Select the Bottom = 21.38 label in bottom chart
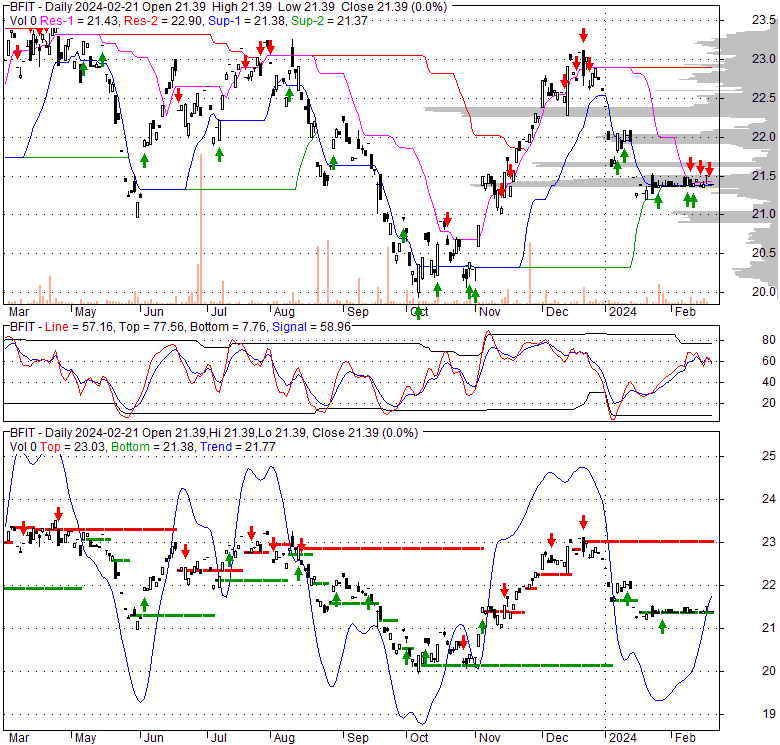The width and height of the screenshot is (780, 745). (153, 447)
